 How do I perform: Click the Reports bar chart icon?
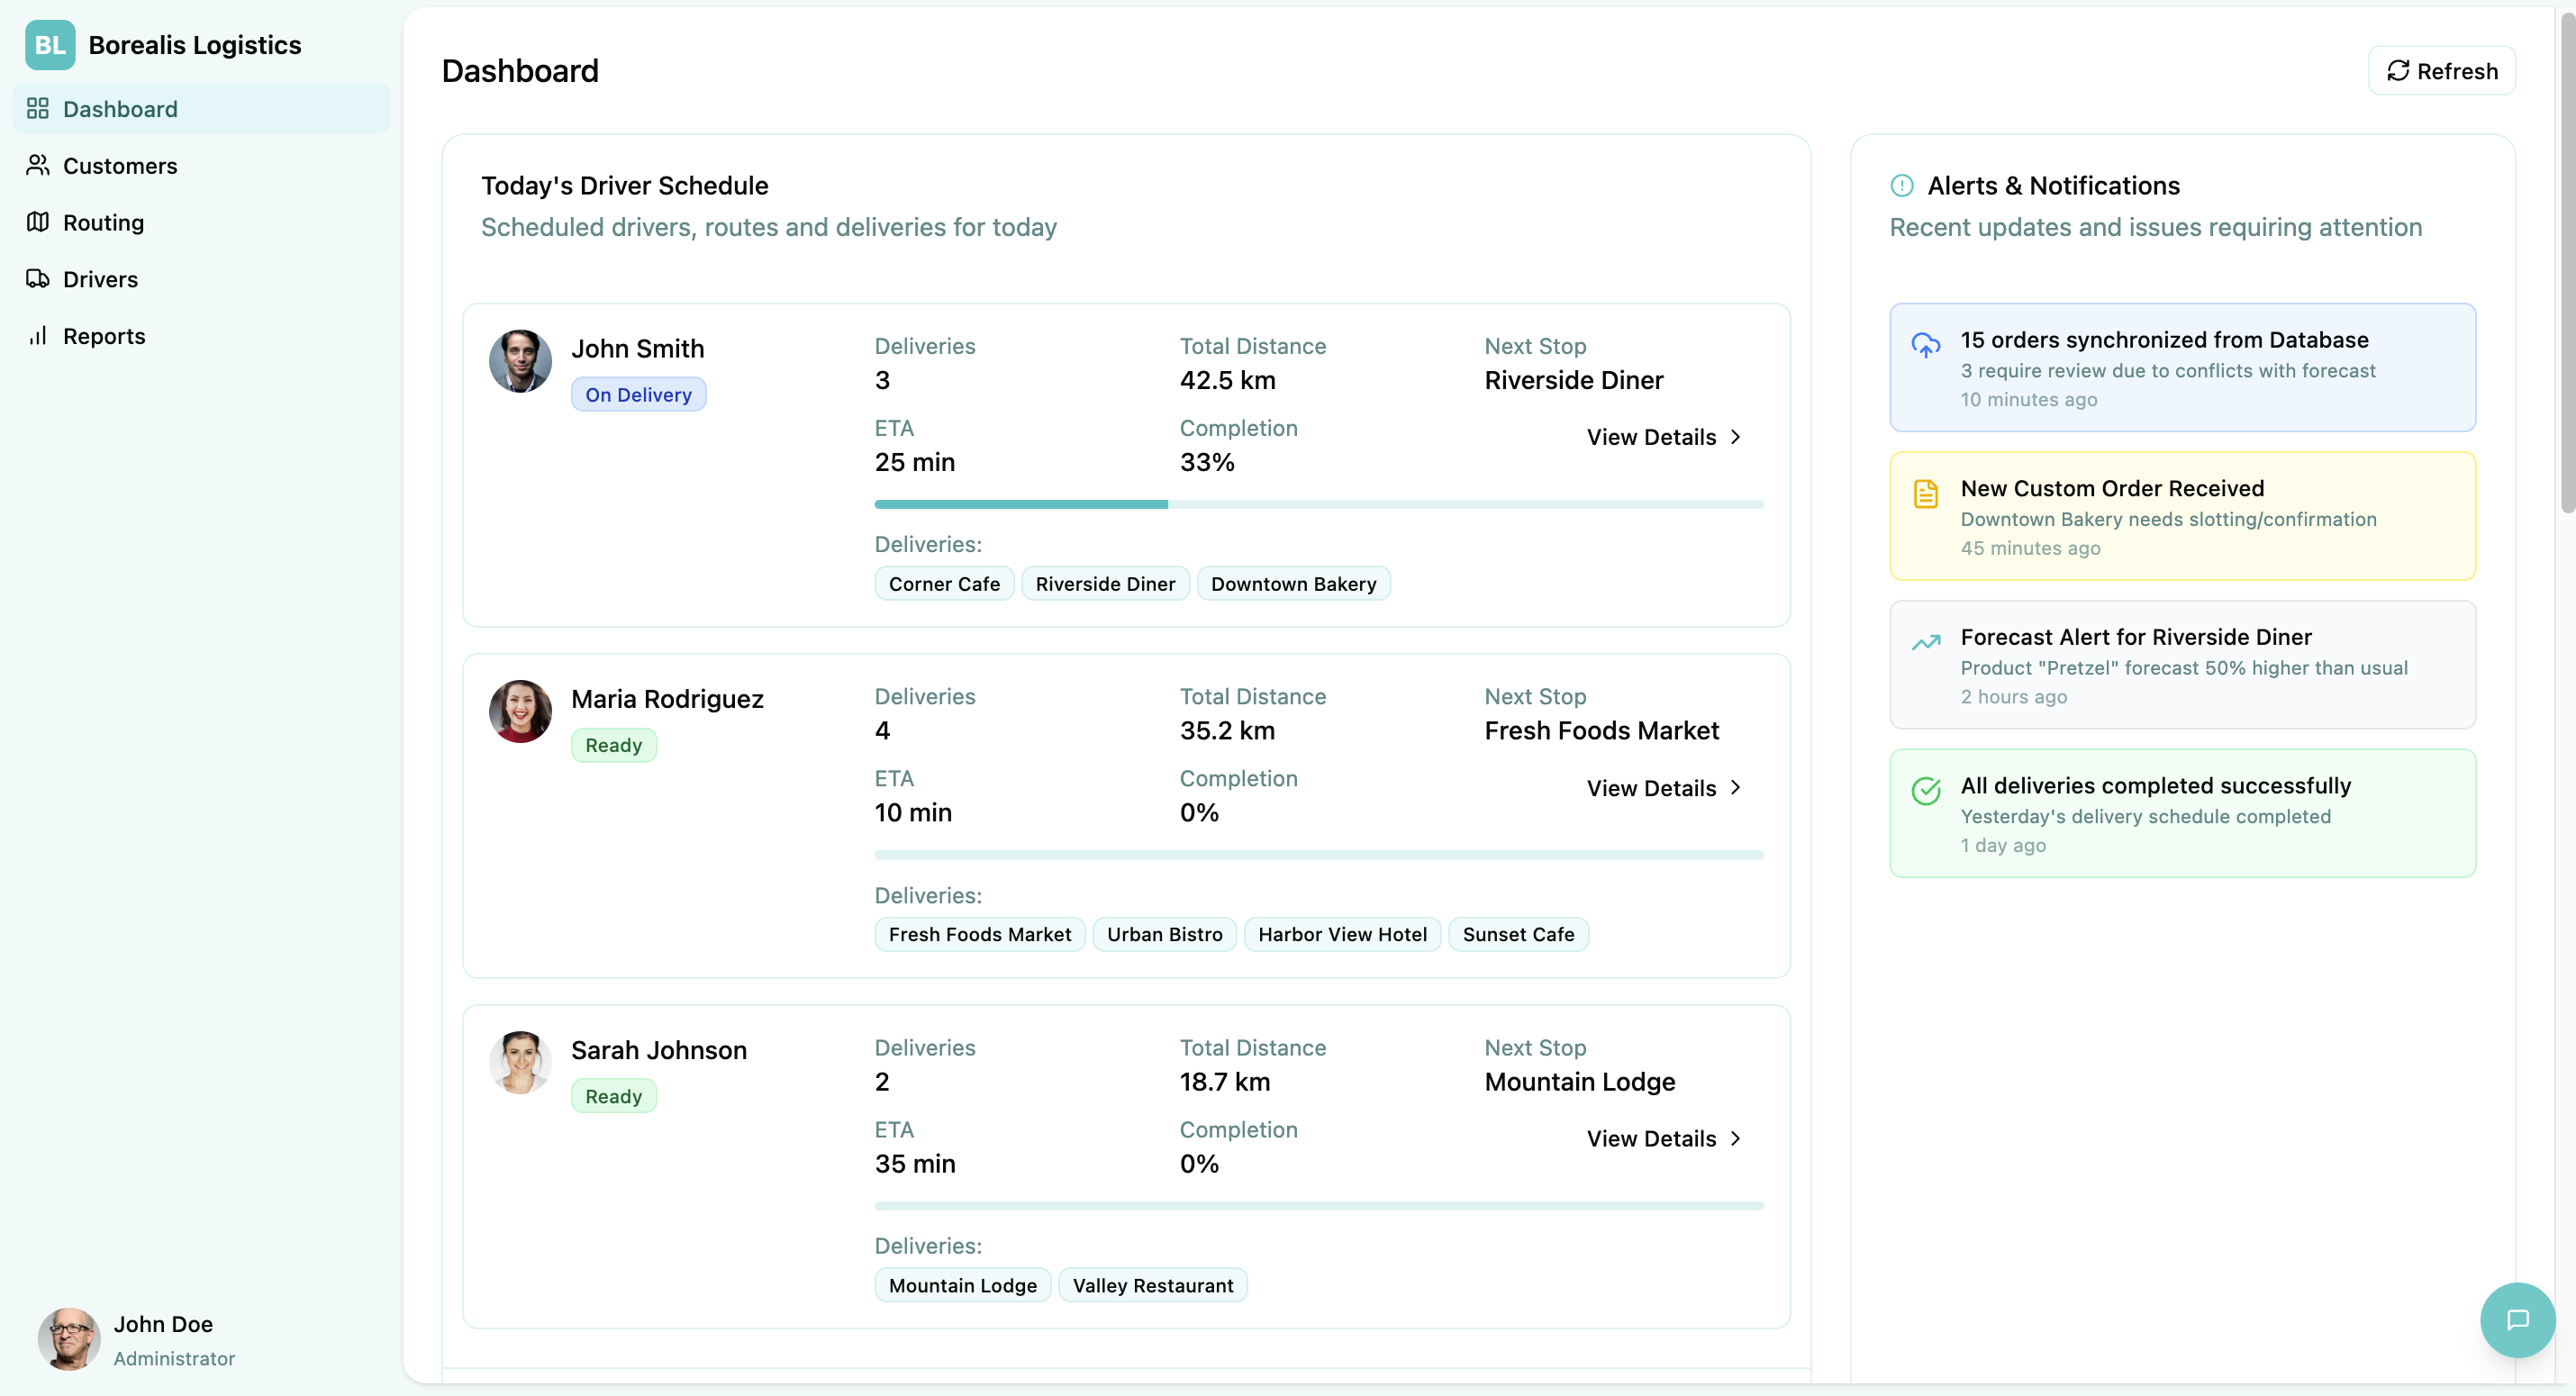pos(38,336)
